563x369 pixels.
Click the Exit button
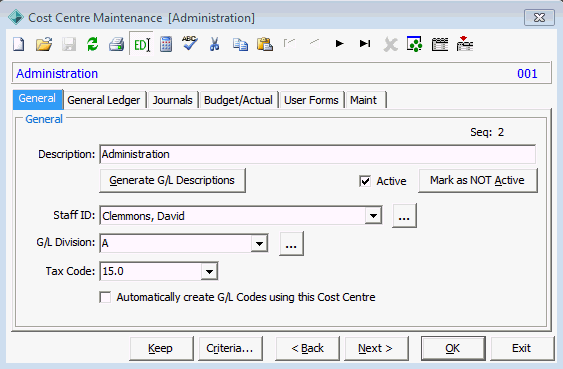[522, 348]
